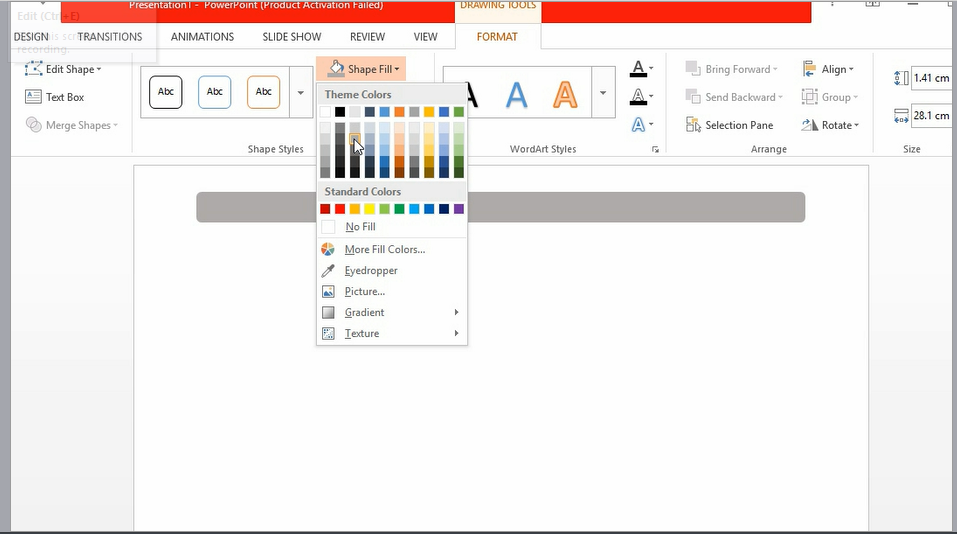Click the Send Backward icon
Image resolution: width=957 pixels, height=534 pixels.
[x=693, y=96]
